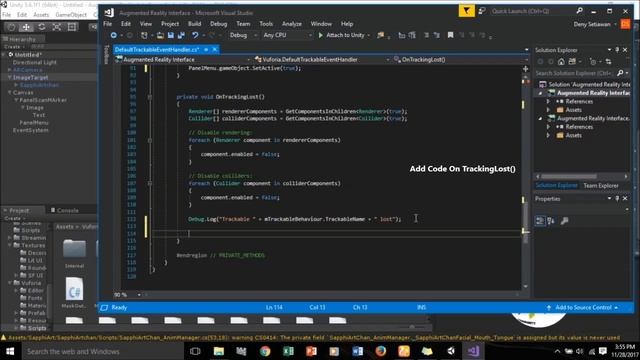Select Unity Move tool in the back window
This screenshot has height=360, width=640.
26,27
